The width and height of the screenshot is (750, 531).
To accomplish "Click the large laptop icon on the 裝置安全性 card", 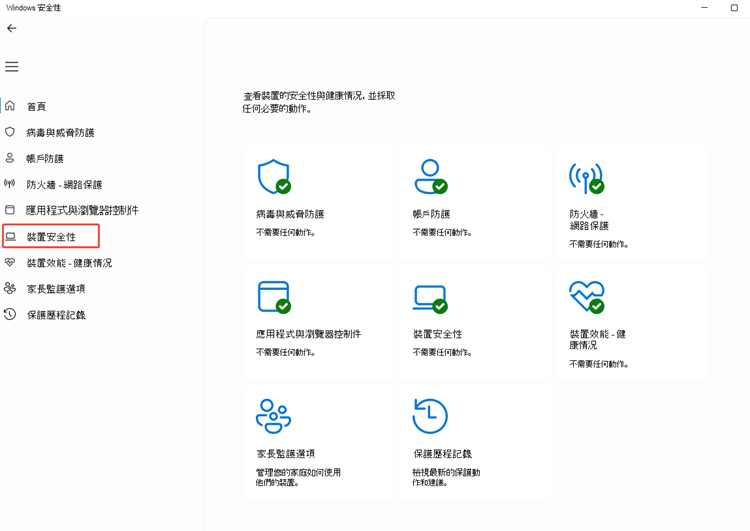I will [x=430, y=299].
